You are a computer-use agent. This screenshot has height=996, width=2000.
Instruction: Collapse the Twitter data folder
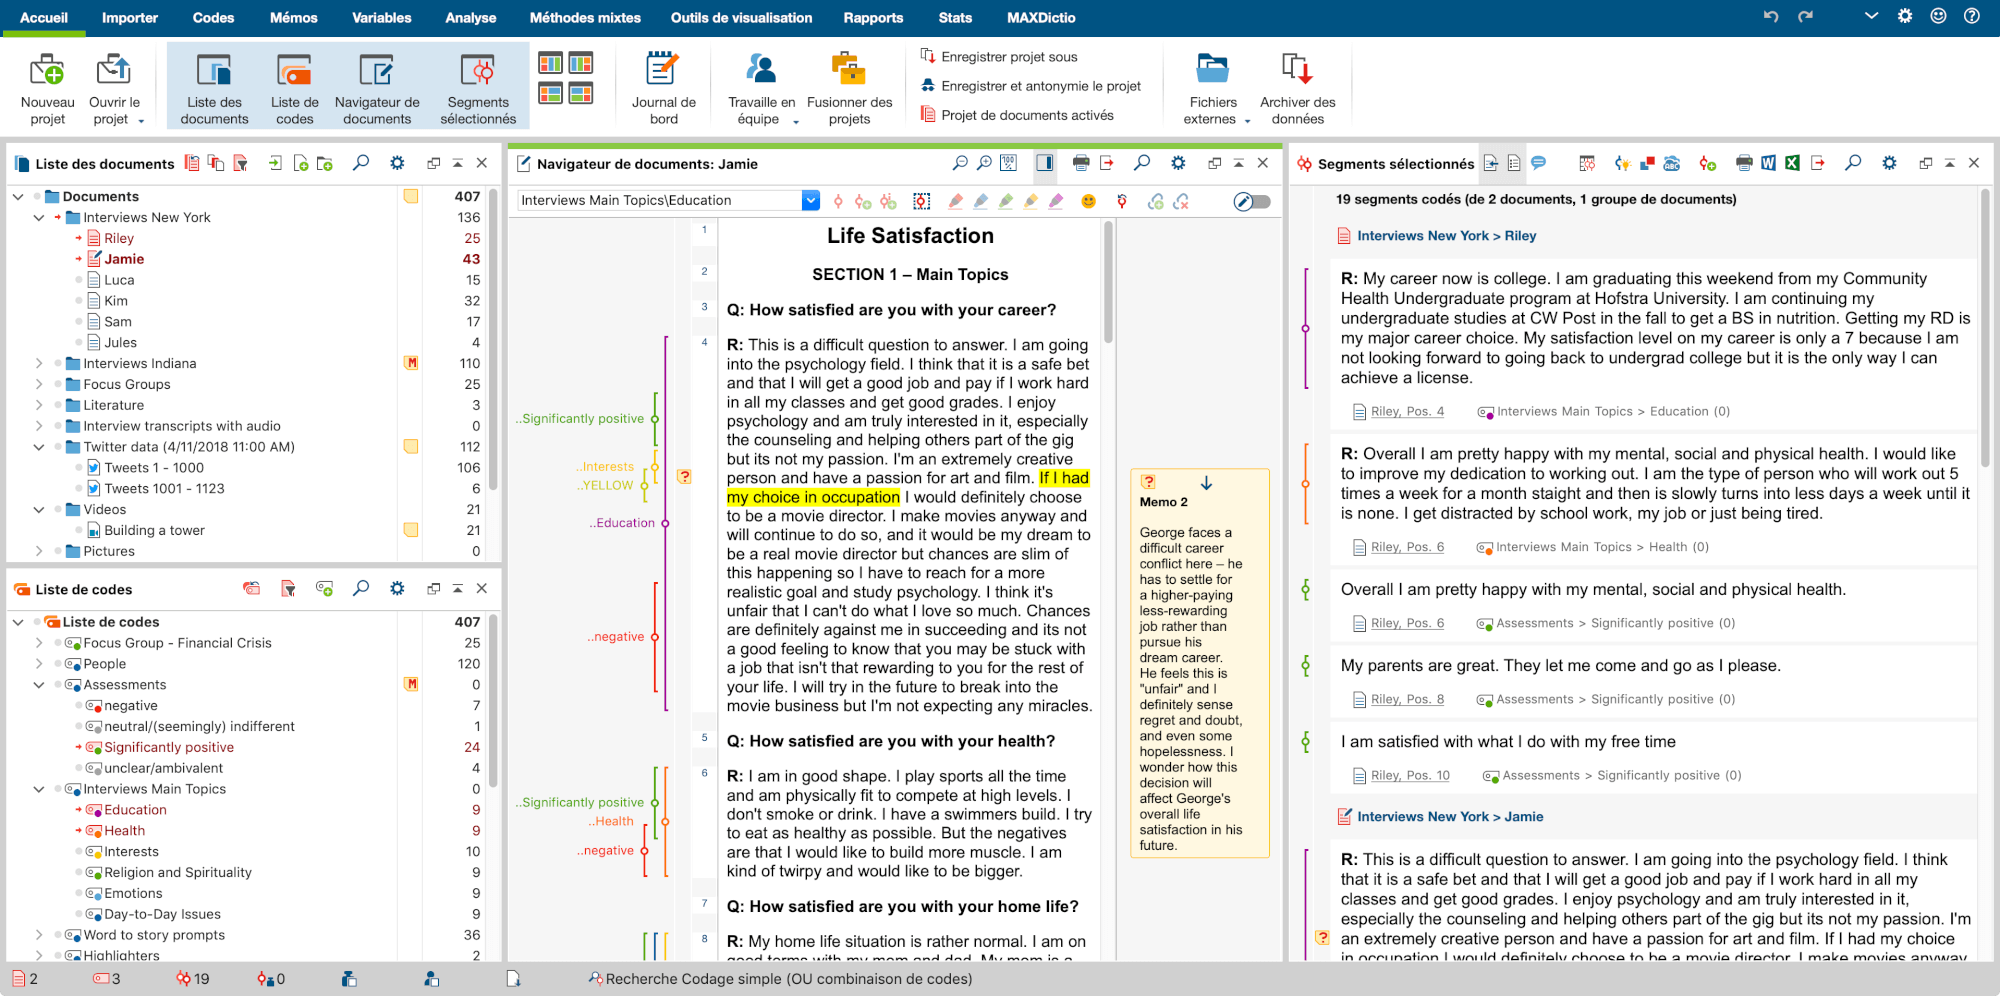[38, 447]
